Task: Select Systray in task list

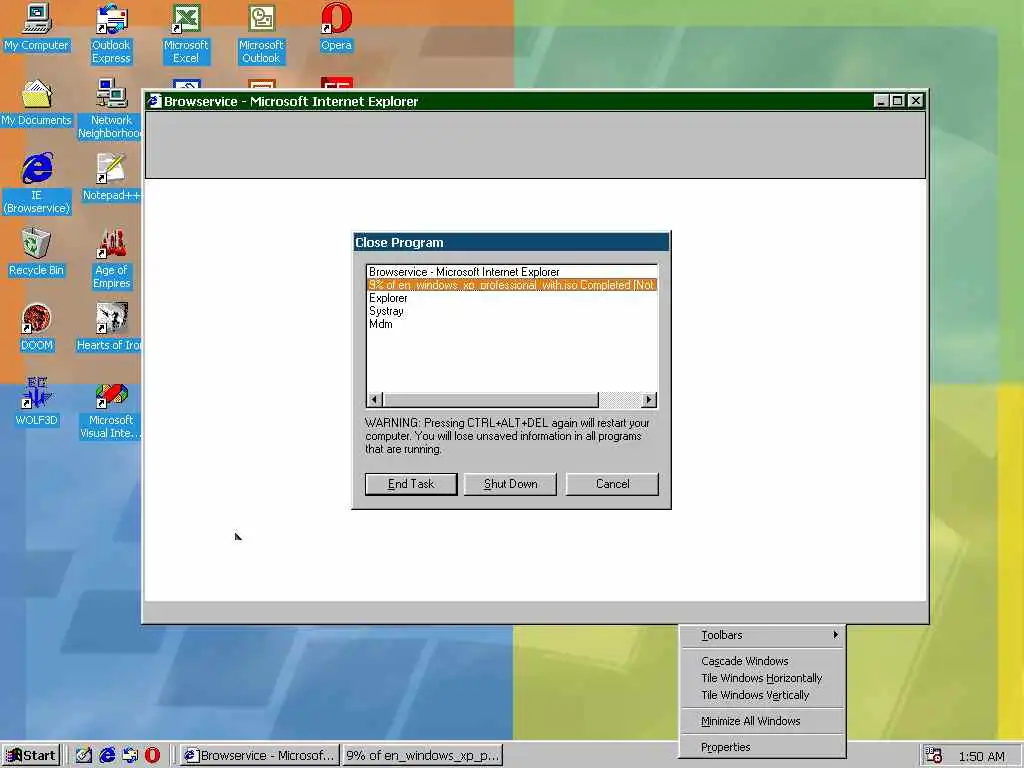Action: (x=512, y=311)
